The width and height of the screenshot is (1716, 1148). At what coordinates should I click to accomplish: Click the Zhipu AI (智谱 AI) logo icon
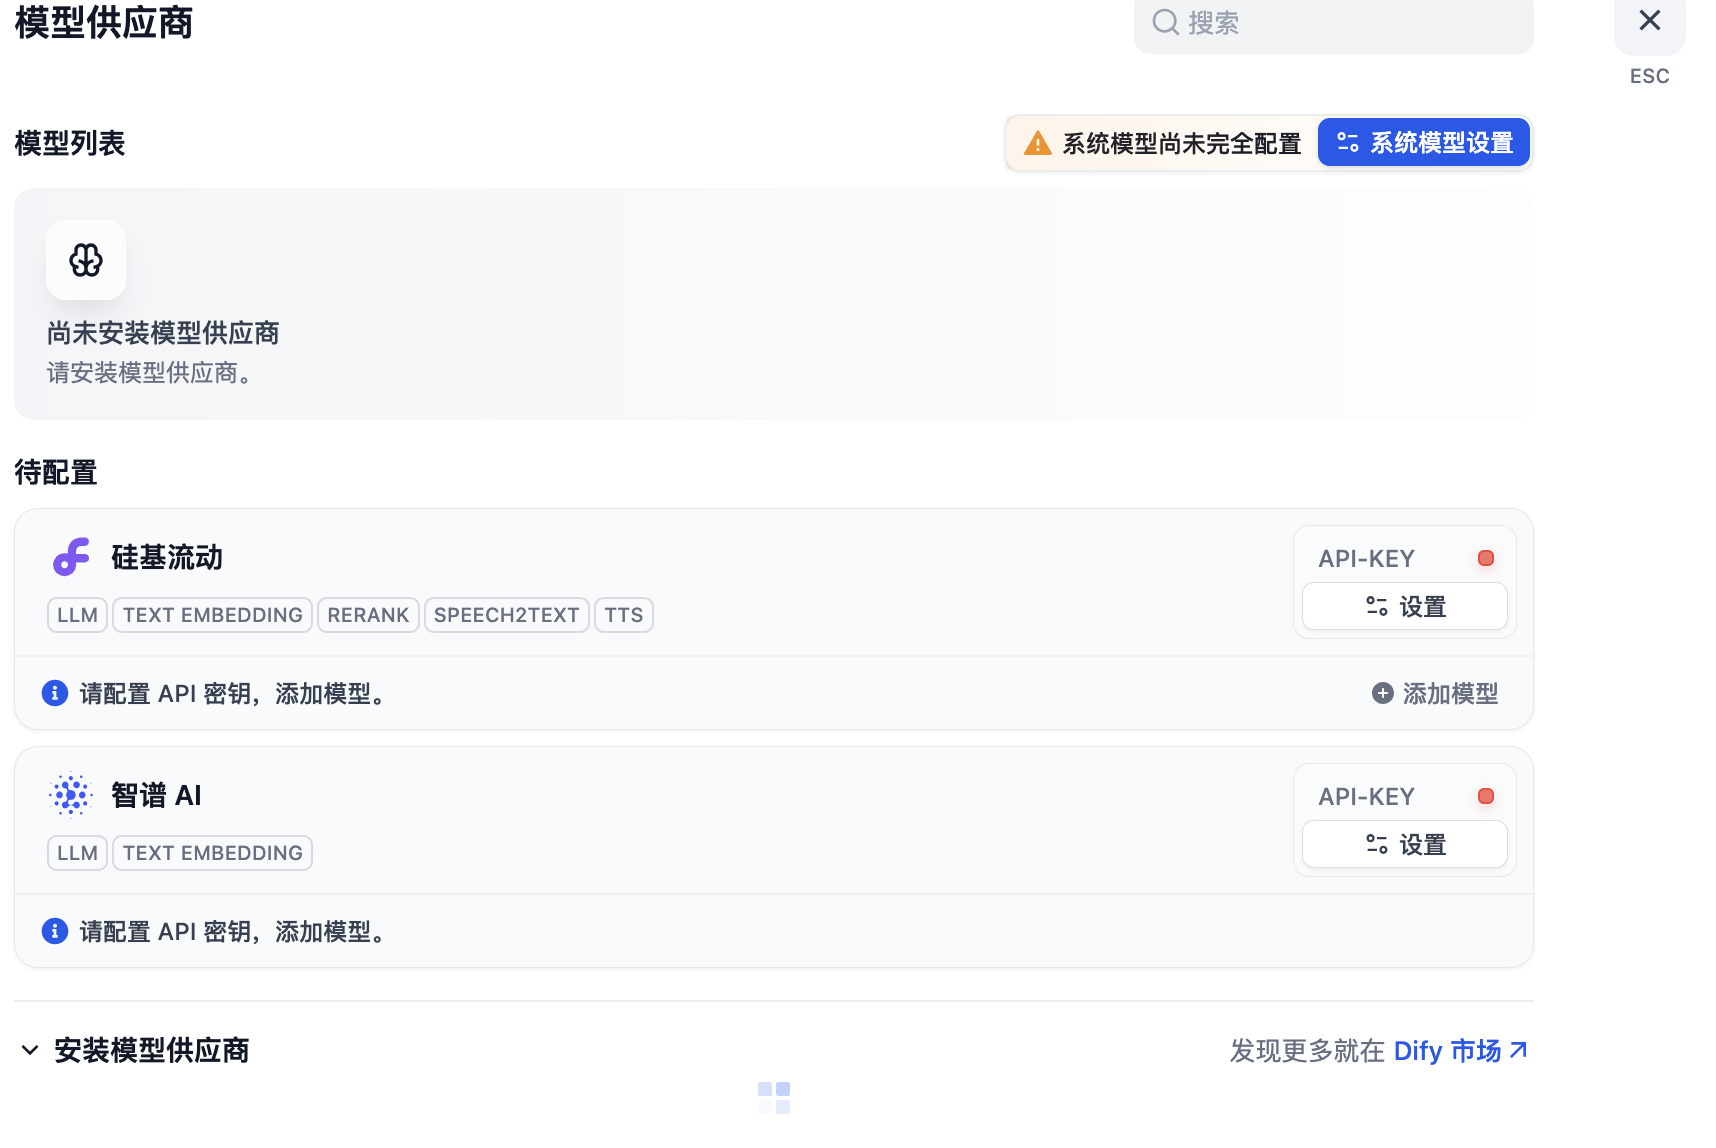click(71, 795)
